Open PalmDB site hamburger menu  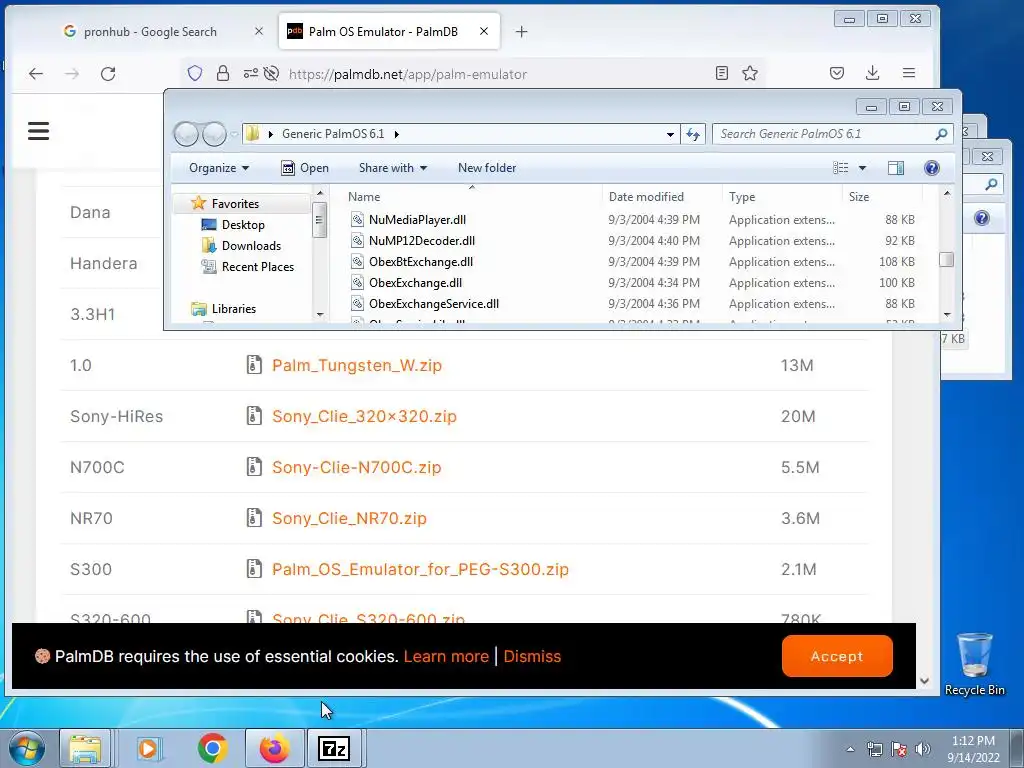39,131
